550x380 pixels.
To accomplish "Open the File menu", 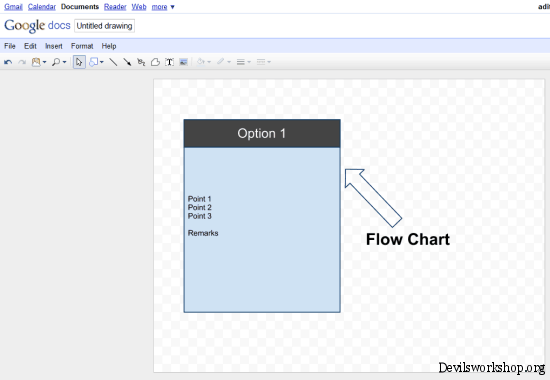I will coord(10,46).
